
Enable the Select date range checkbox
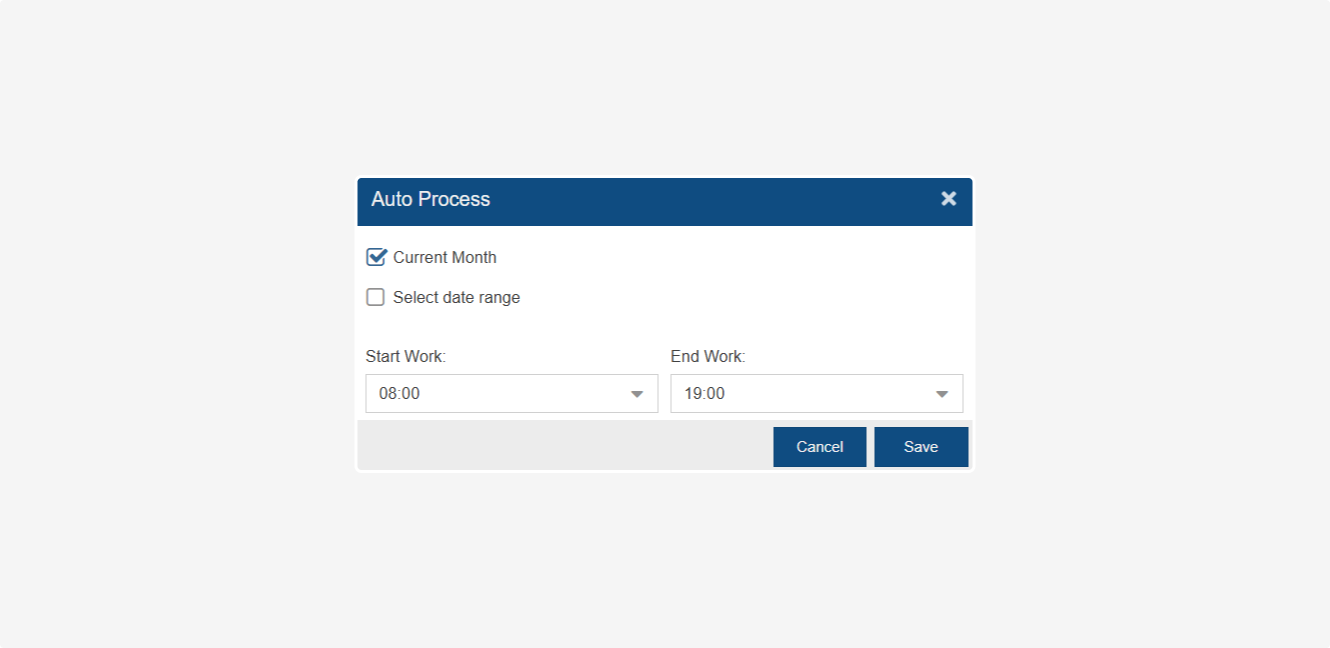point(376,297)
